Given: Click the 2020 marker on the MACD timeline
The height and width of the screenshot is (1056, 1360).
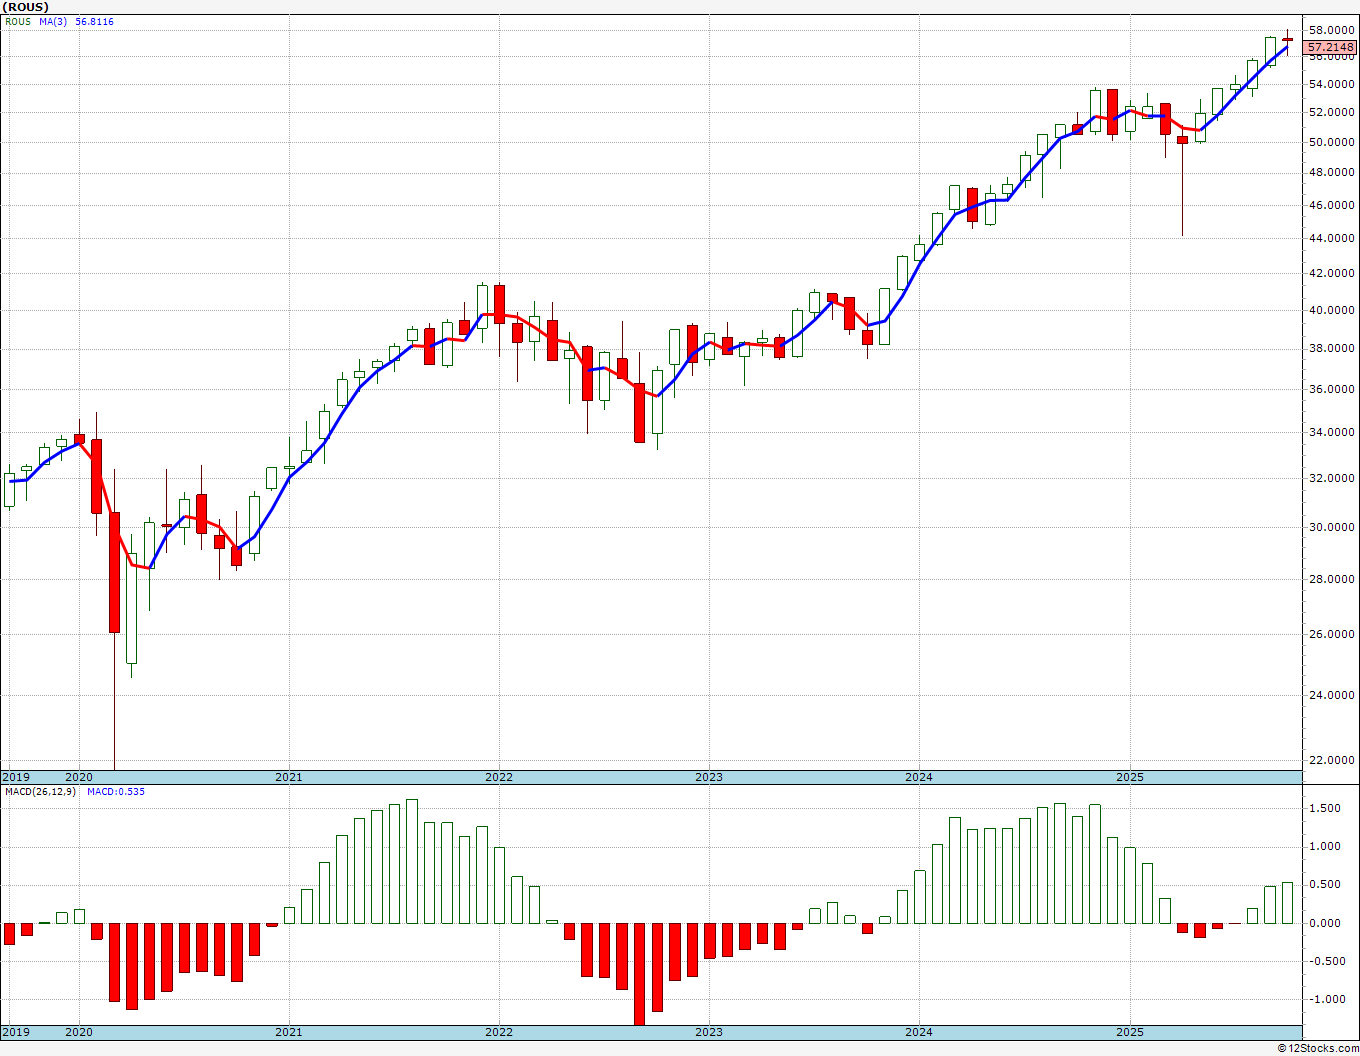Looking at the screenshot, I should pos(78,1031).
